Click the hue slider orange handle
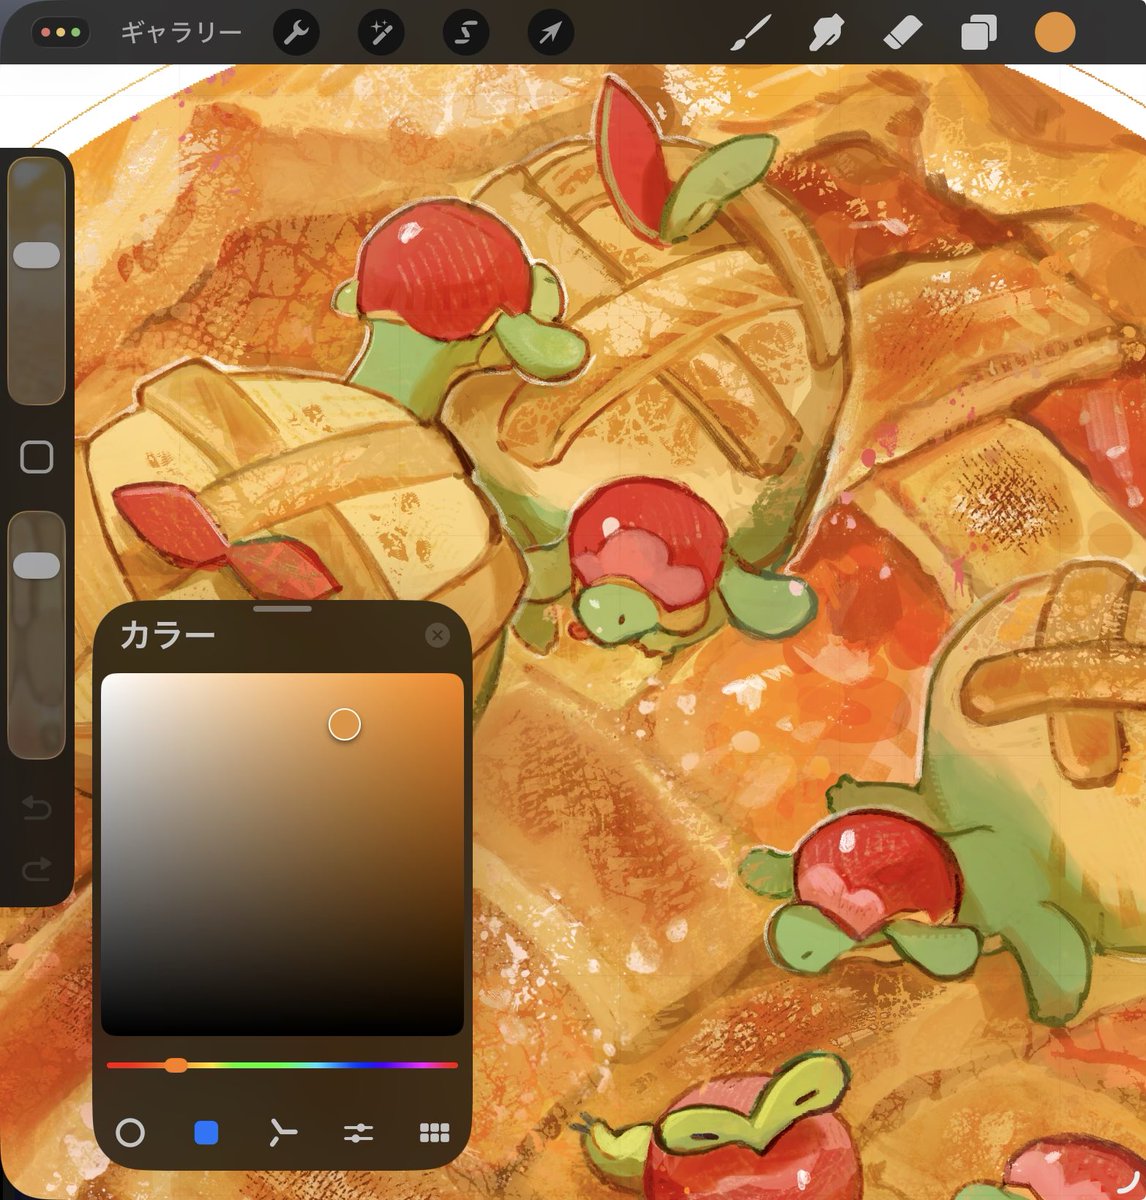Screen dimensions: 1146x1200 pyautogui.click(x=176, y=1065)
